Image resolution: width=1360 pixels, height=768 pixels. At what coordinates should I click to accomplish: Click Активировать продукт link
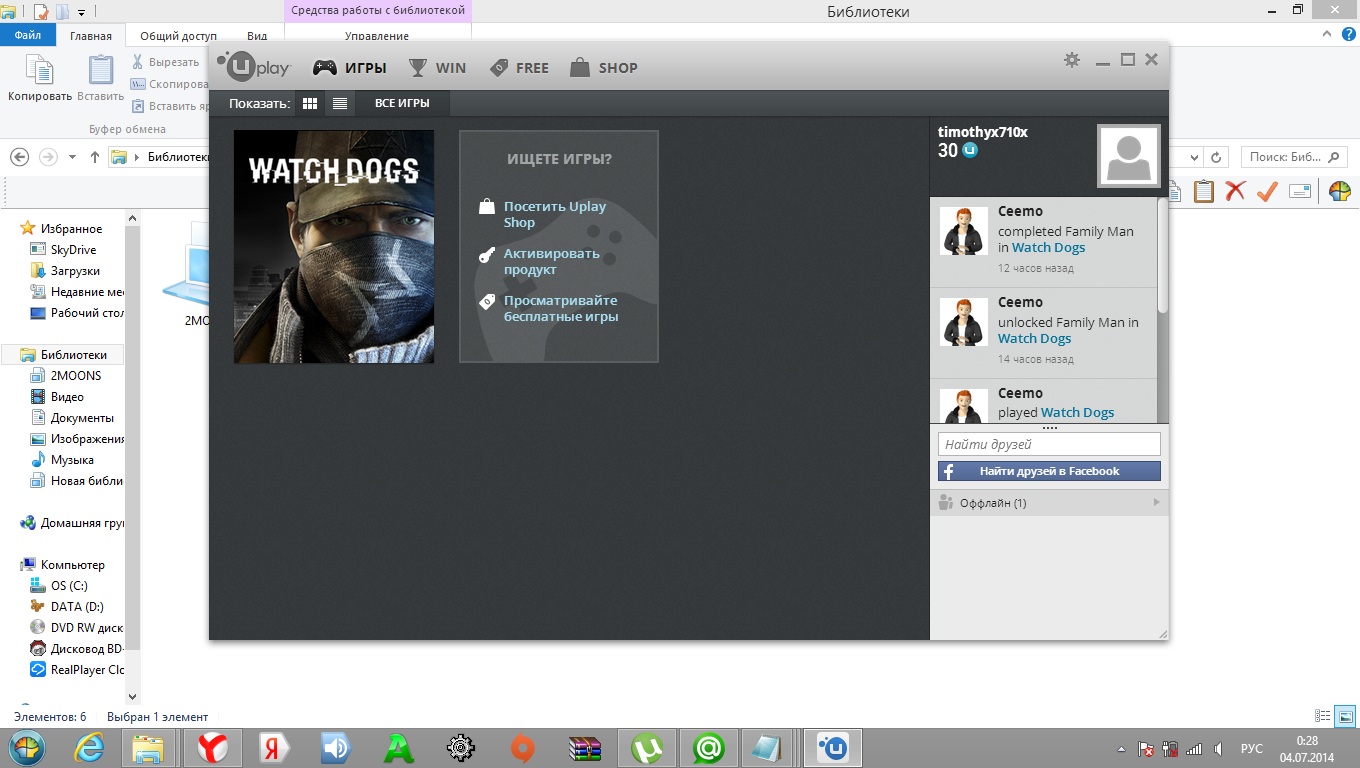point(552,261)
